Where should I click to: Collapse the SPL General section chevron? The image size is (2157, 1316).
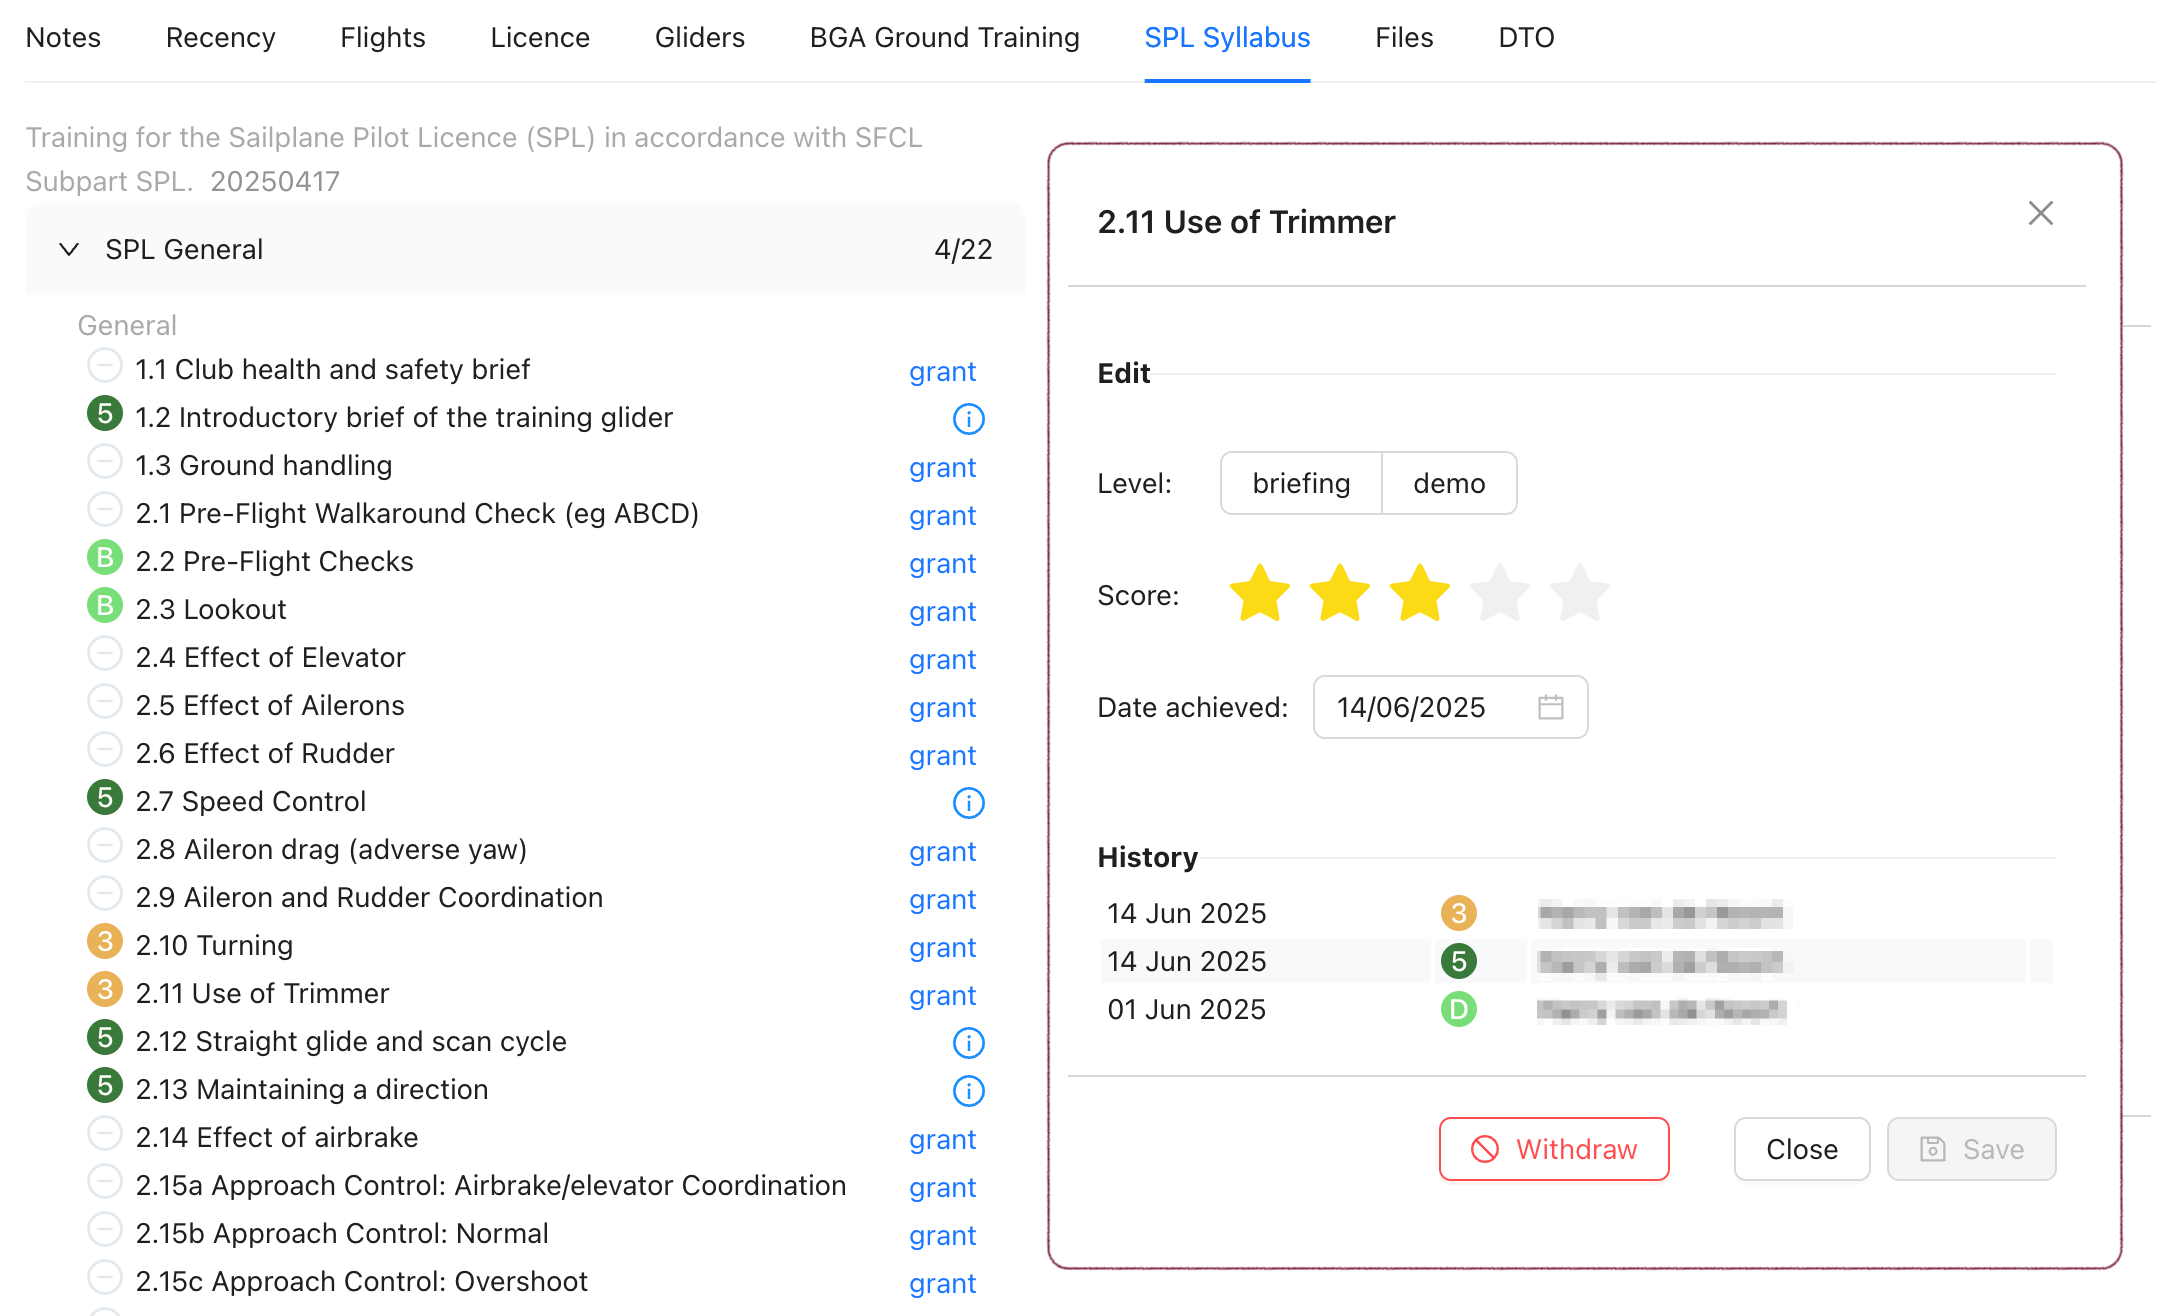tap(69, 249)
